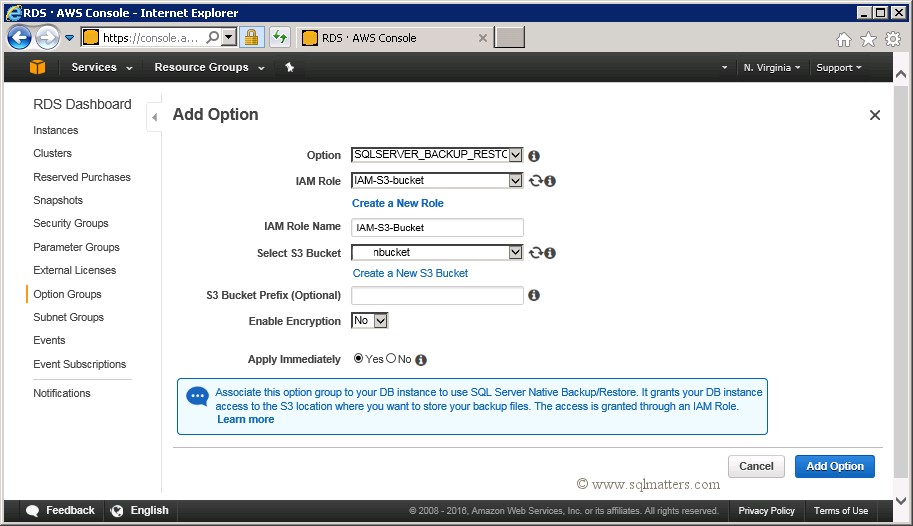The image size is (913, 526).
Task: Click the refresh icon beside Select S3 Bucket
Action: (536, 253)
